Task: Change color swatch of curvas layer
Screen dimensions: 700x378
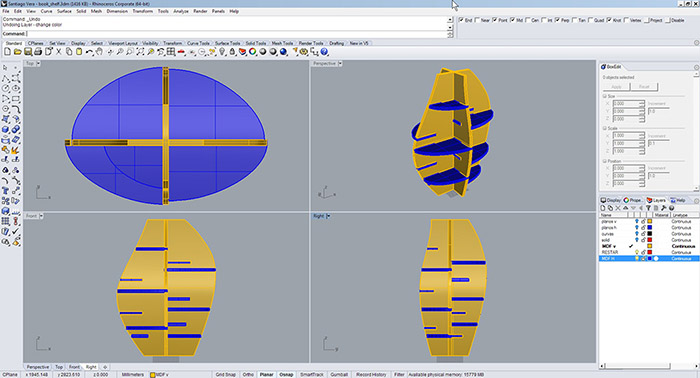Action: (x=650, y=234)
